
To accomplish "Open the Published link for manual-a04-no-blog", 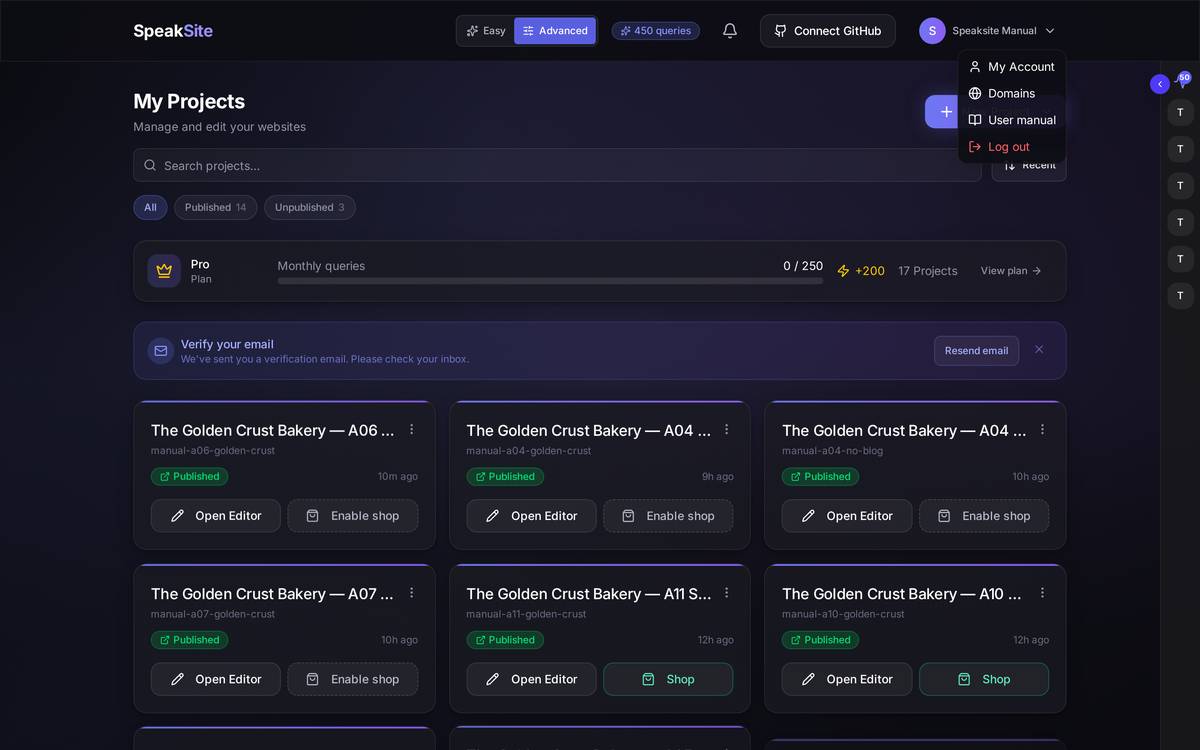I will 820,477.
